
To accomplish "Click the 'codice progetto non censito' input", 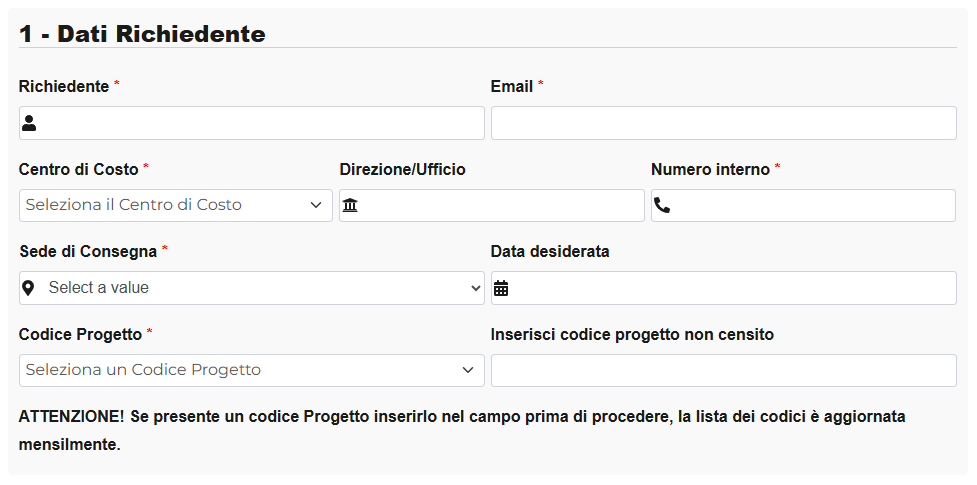I will pos(723,370).
